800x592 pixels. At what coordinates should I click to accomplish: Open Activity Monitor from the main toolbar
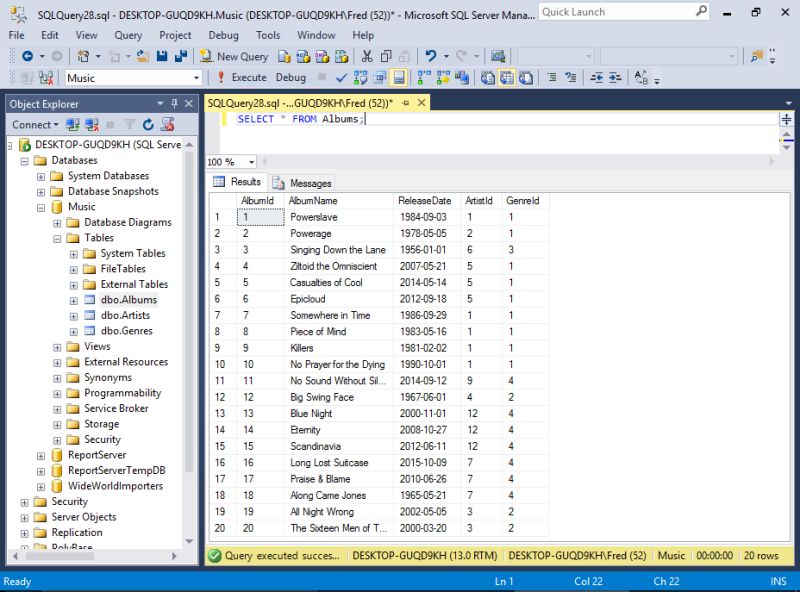pos(498,56)
